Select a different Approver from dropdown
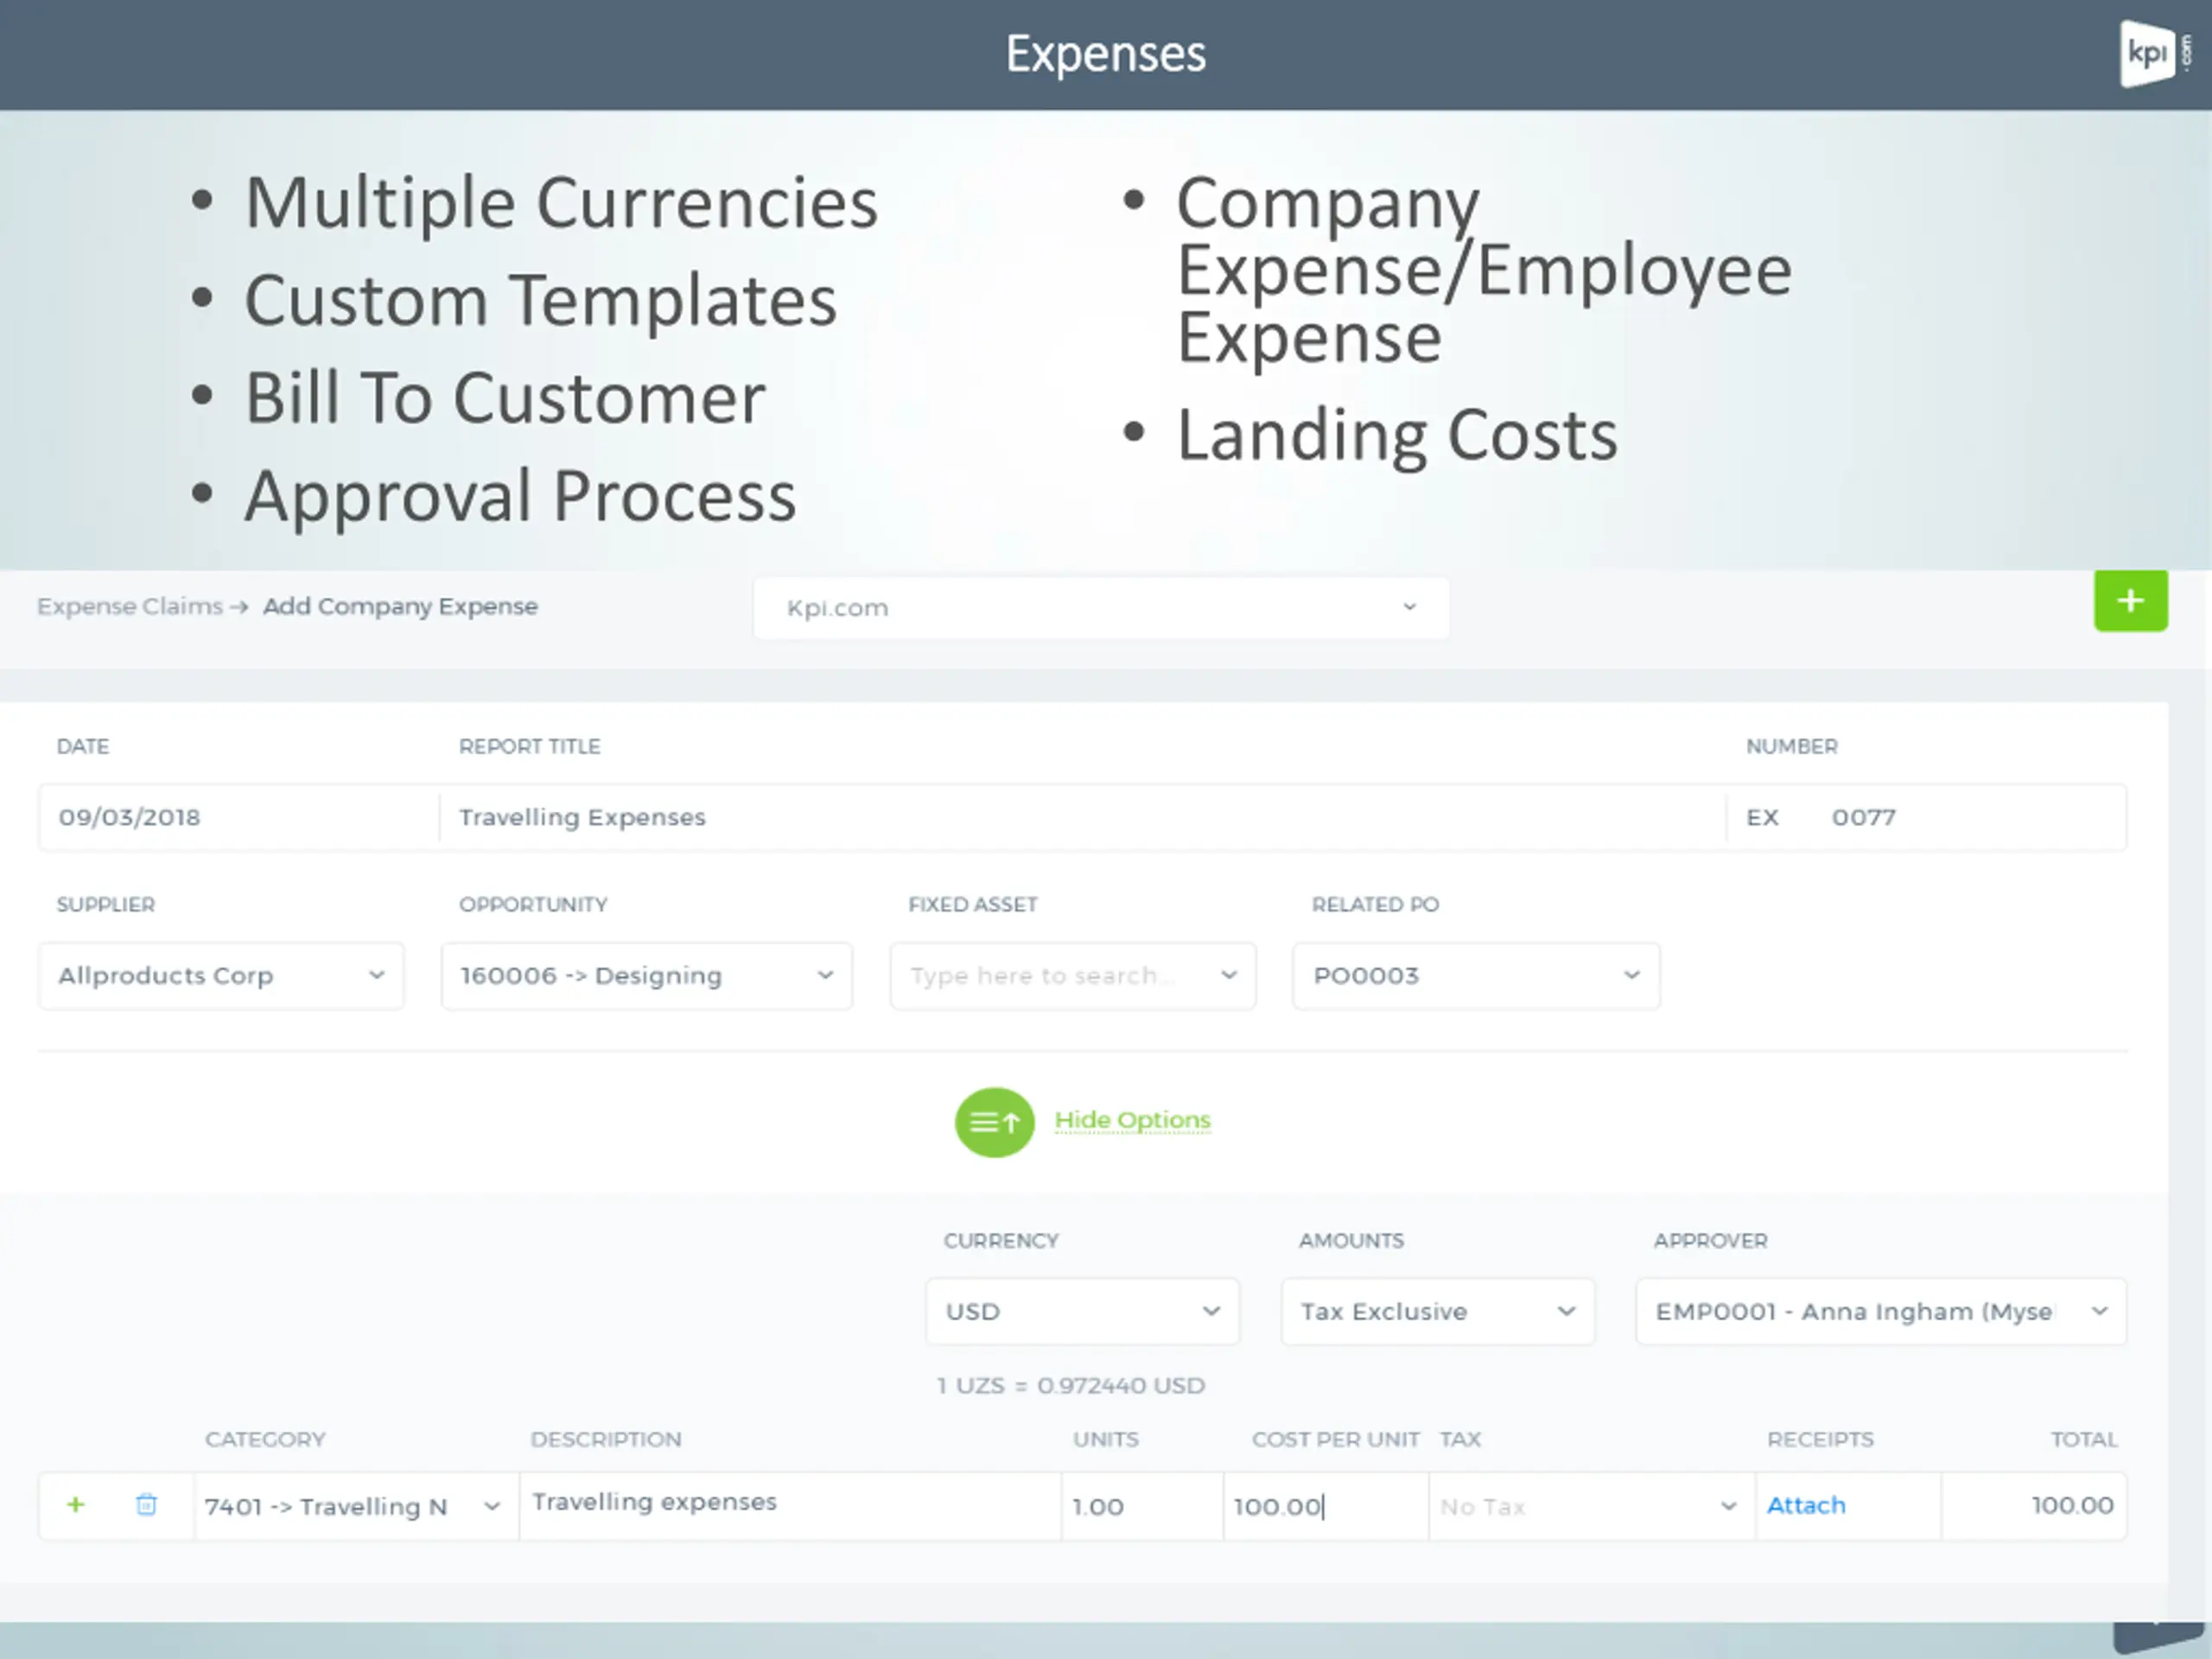 click(x=1881, y=1311)
